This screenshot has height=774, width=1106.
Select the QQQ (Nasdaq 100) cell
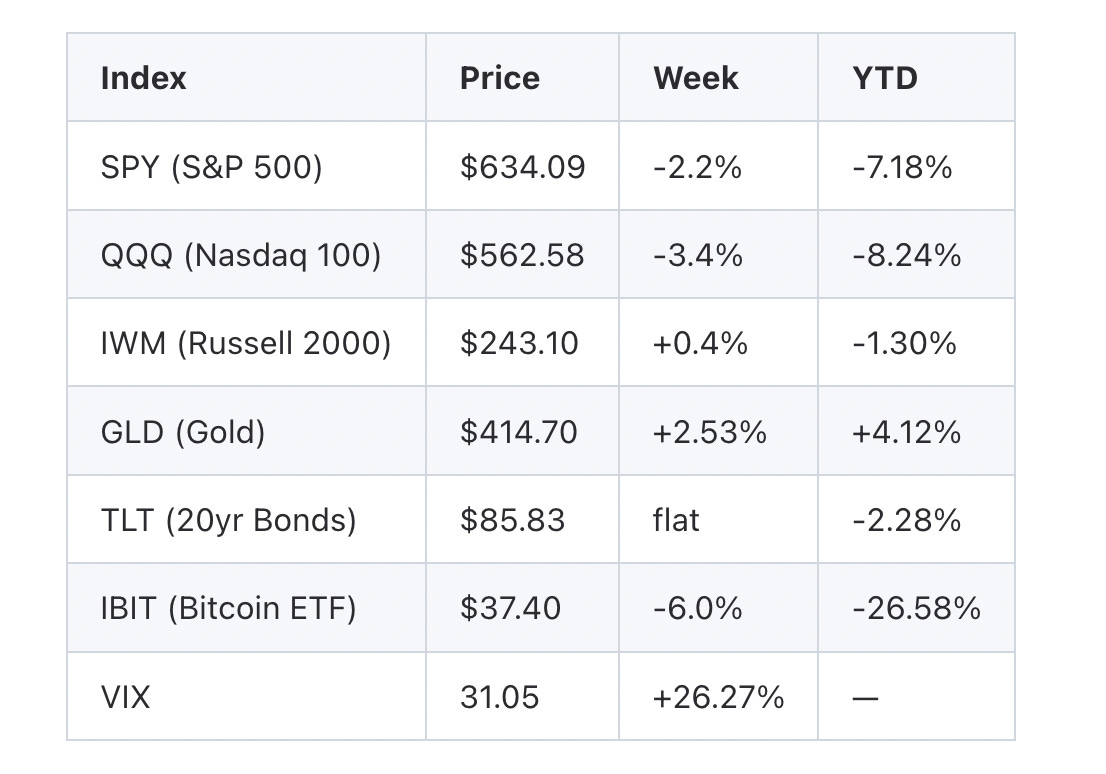coord(241,255)
